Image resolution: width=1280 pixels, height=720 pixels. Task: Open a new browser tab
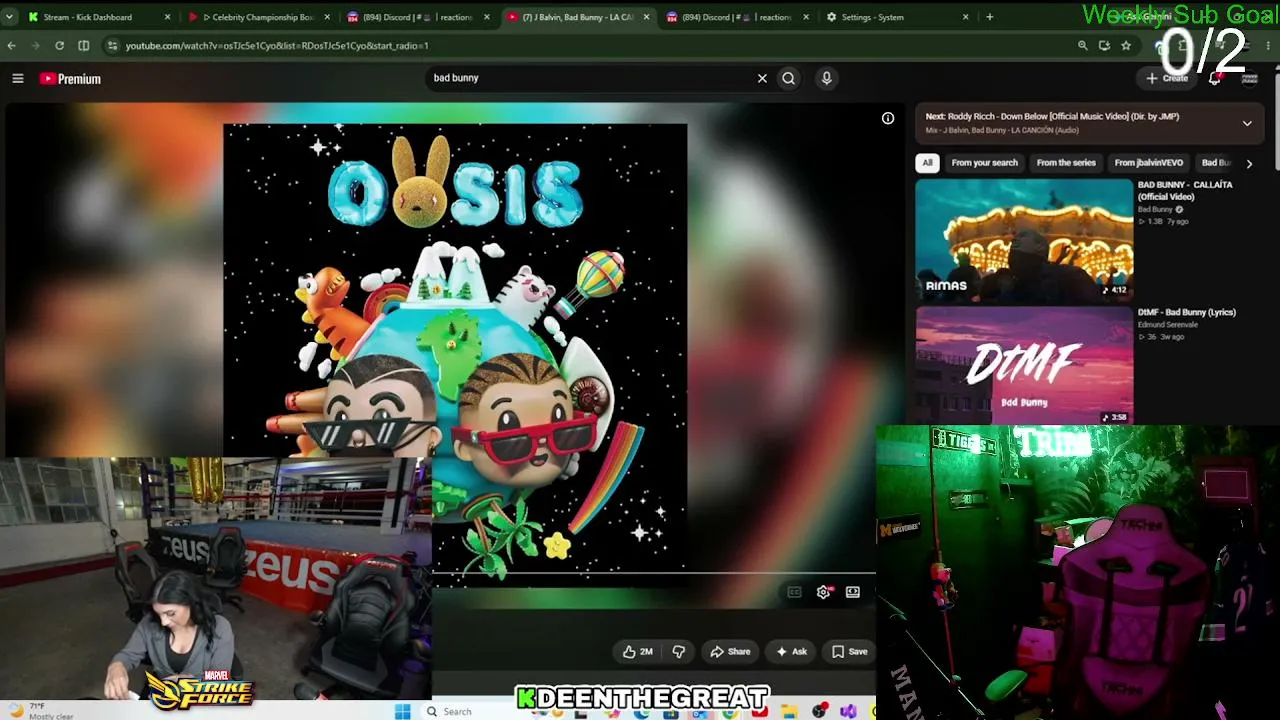tap(990, 17)
